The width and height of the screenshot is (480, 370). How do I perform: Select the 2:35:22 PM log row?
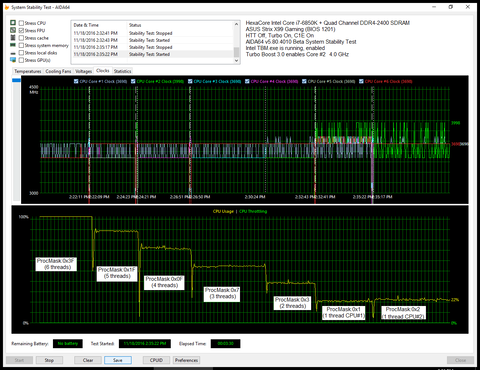pyautogui.click(x=153, y=54)
